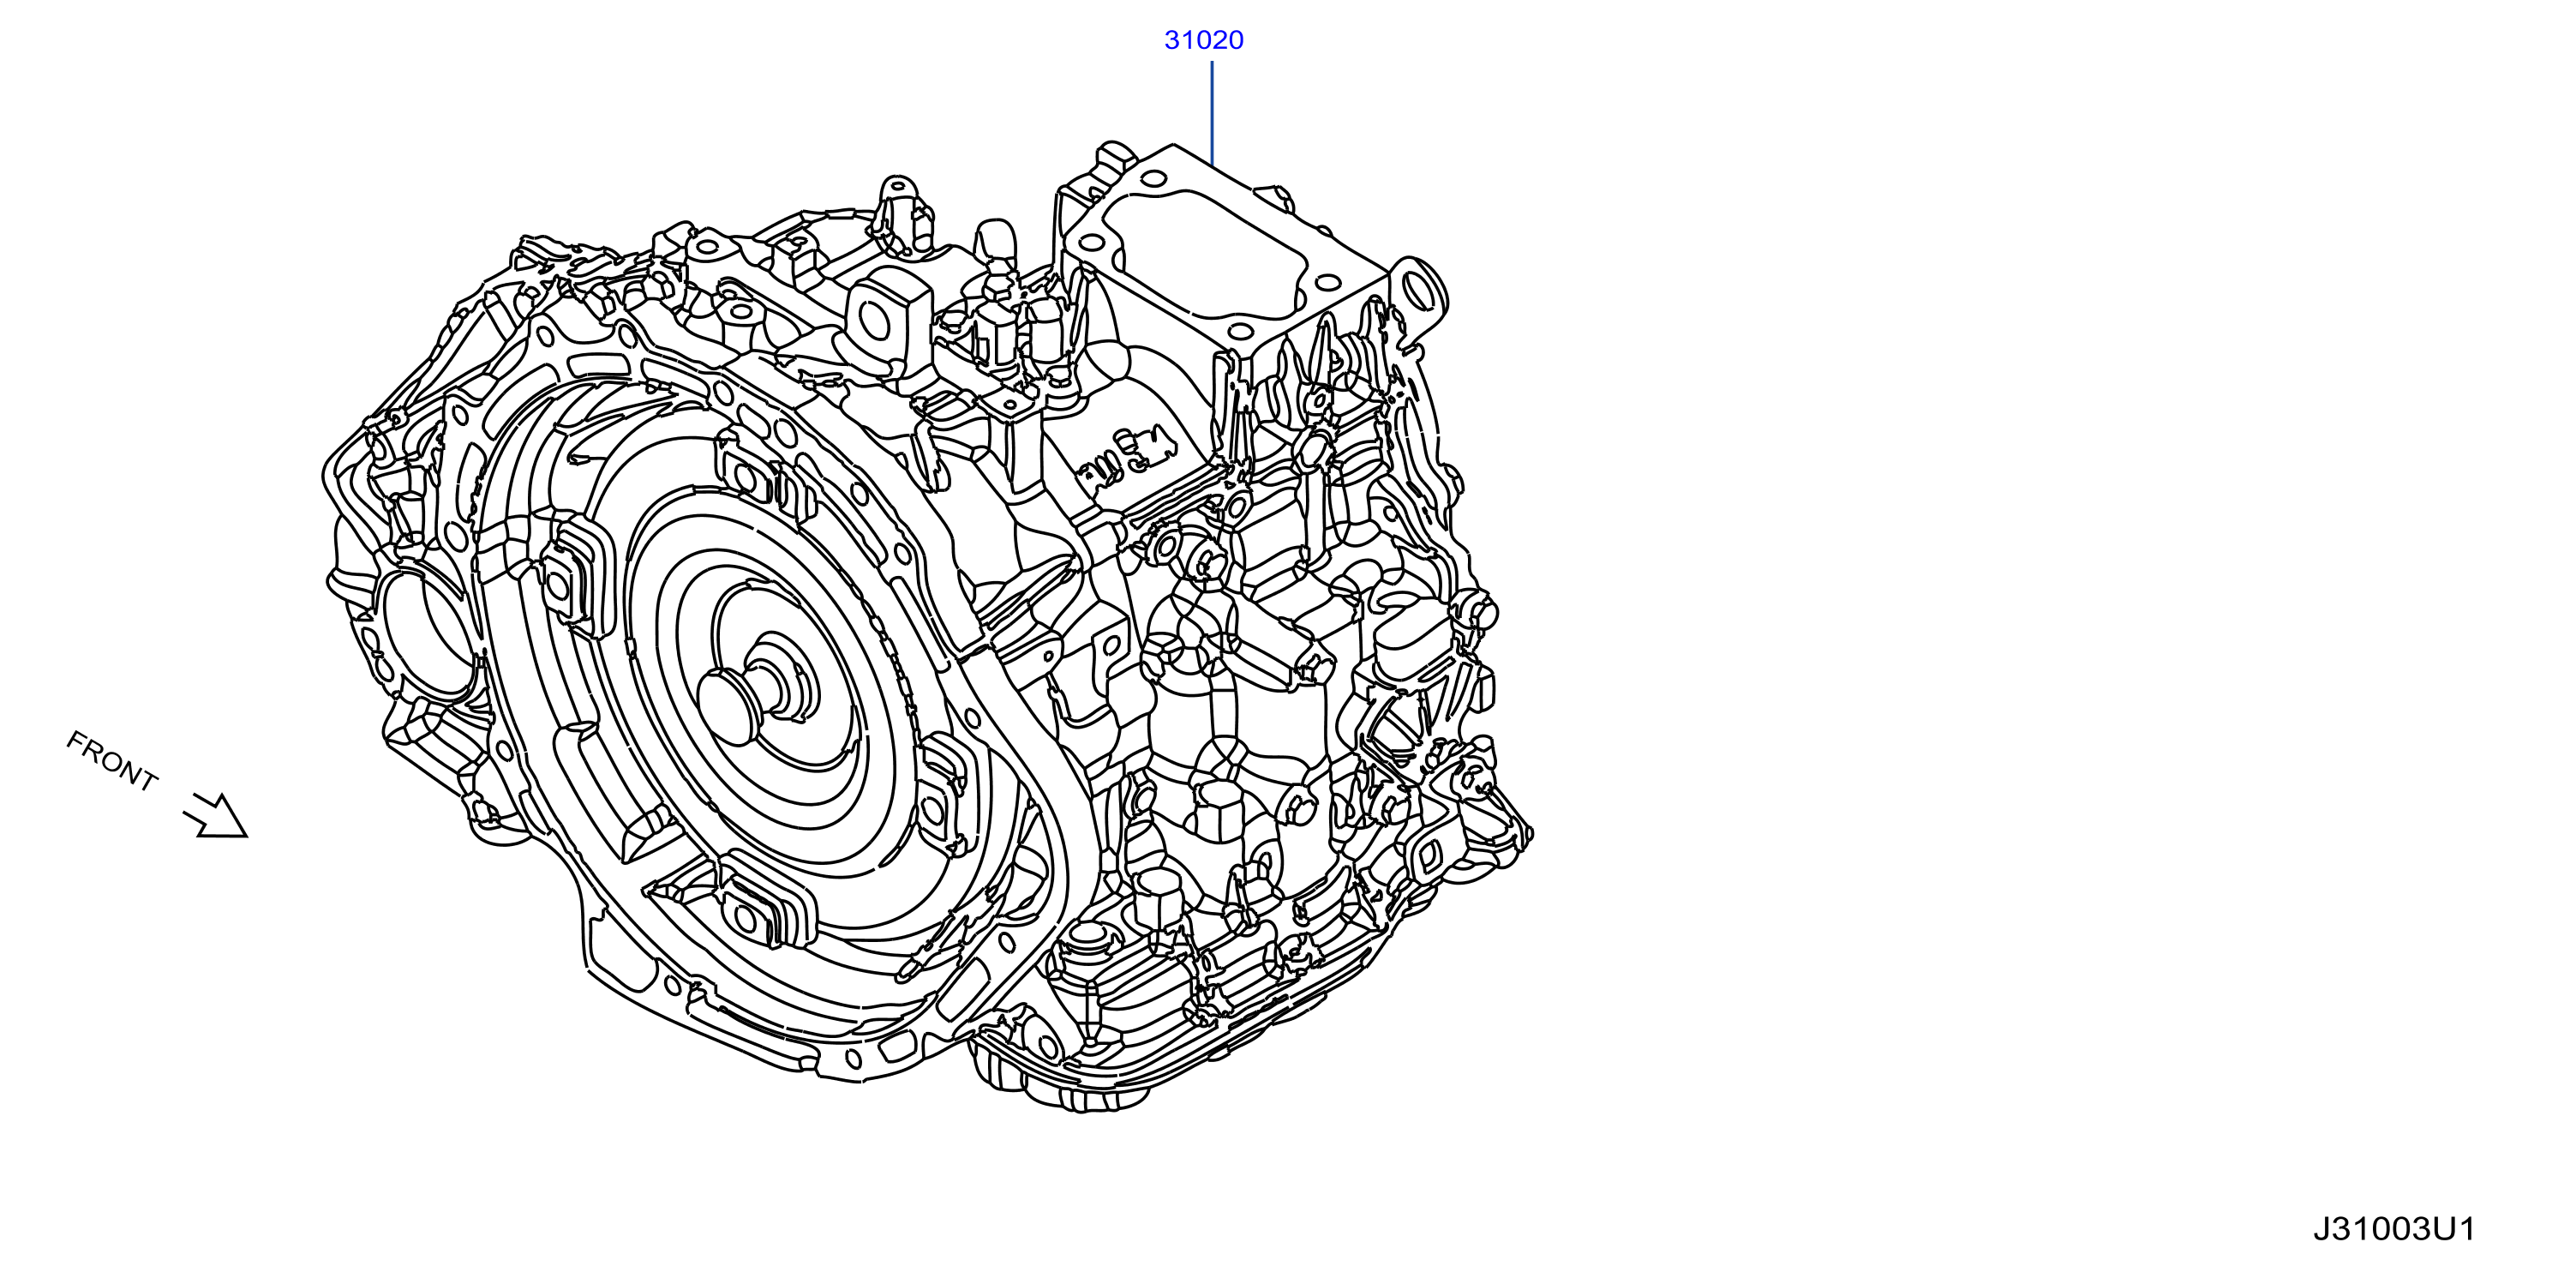The image size is (2576, 1272).
Task: Click the FRONT text label
Action: (x=112, y=761)
